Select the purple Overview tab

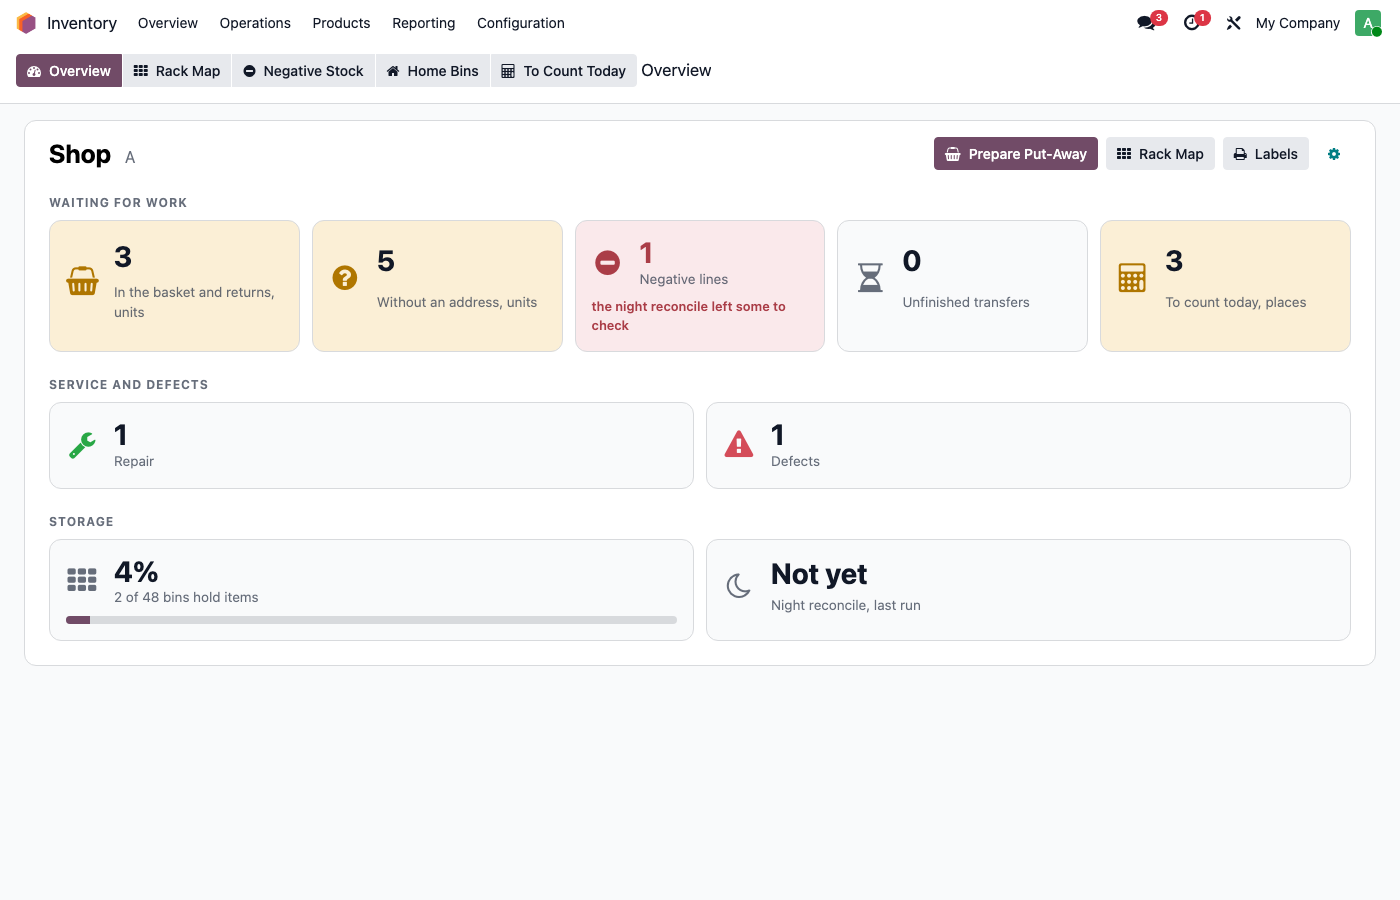[x=69, y=71]
